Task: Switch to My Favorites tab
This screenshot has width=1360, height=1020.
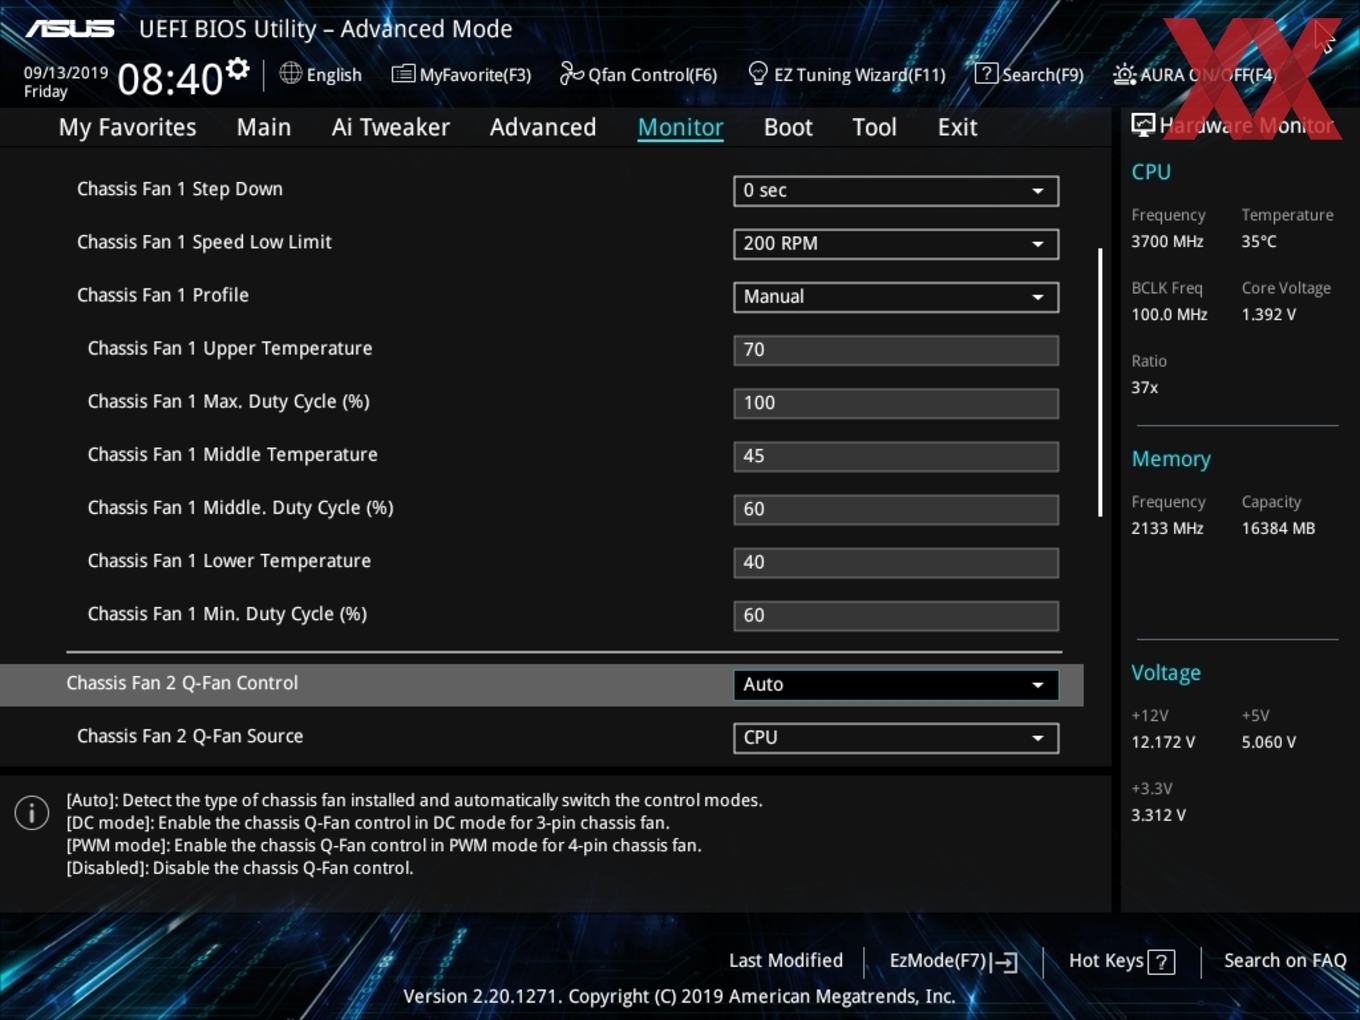Action: point(127,127)
